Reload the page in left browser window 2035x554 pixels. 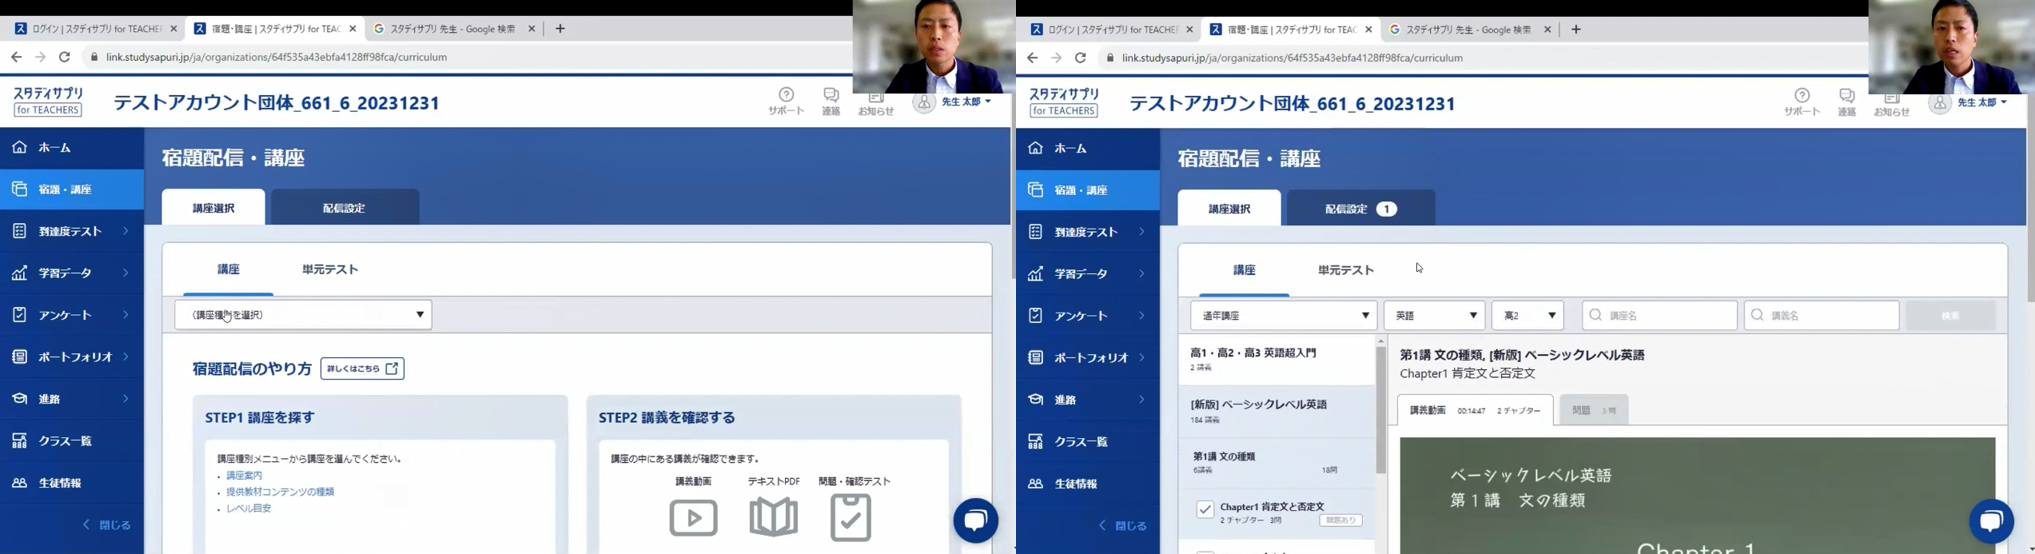coord(64,57)
